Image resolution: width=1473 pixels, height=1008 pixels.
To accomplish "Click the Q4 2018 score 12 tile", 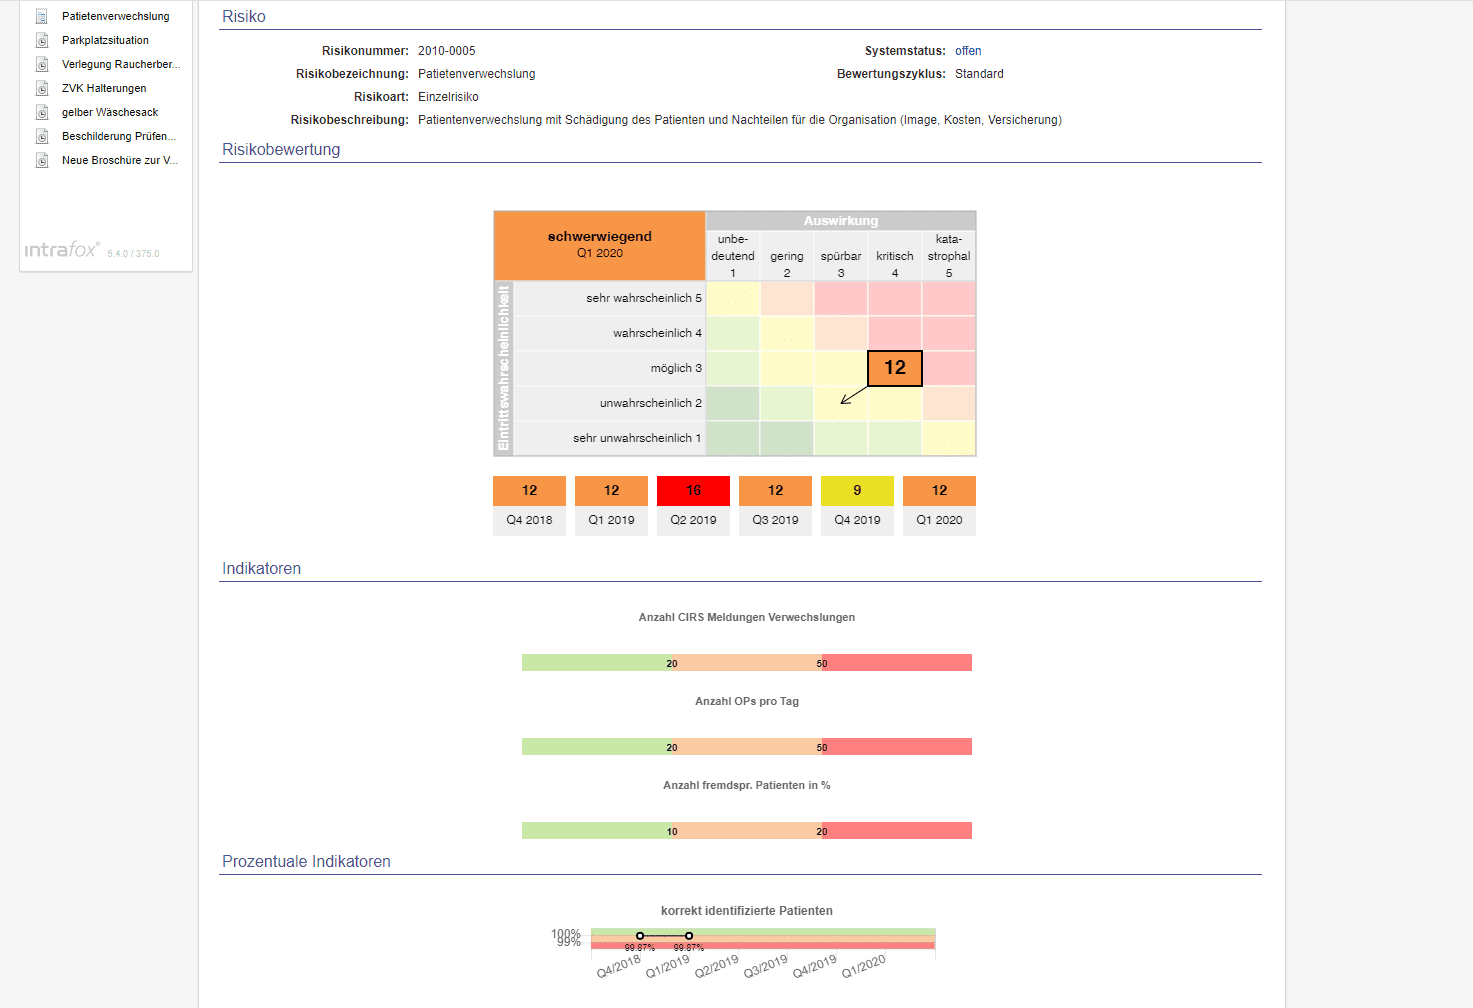I will (529, 490).
